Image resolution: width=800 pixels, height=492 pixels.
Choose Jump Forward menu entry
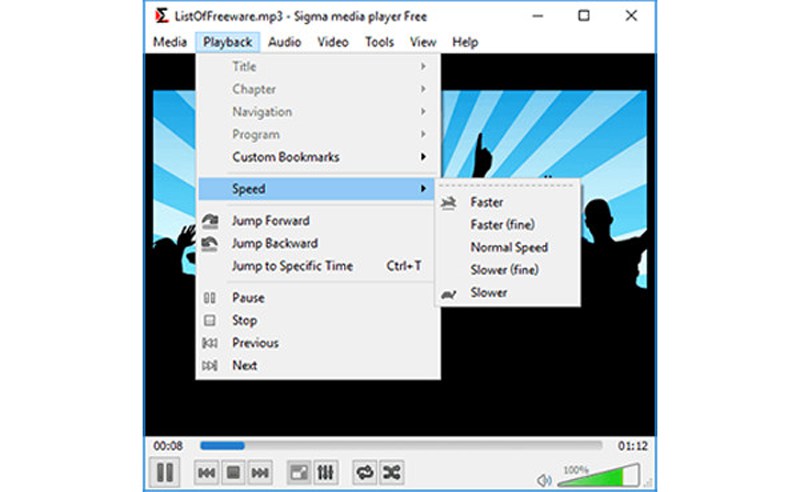[317, 221]
